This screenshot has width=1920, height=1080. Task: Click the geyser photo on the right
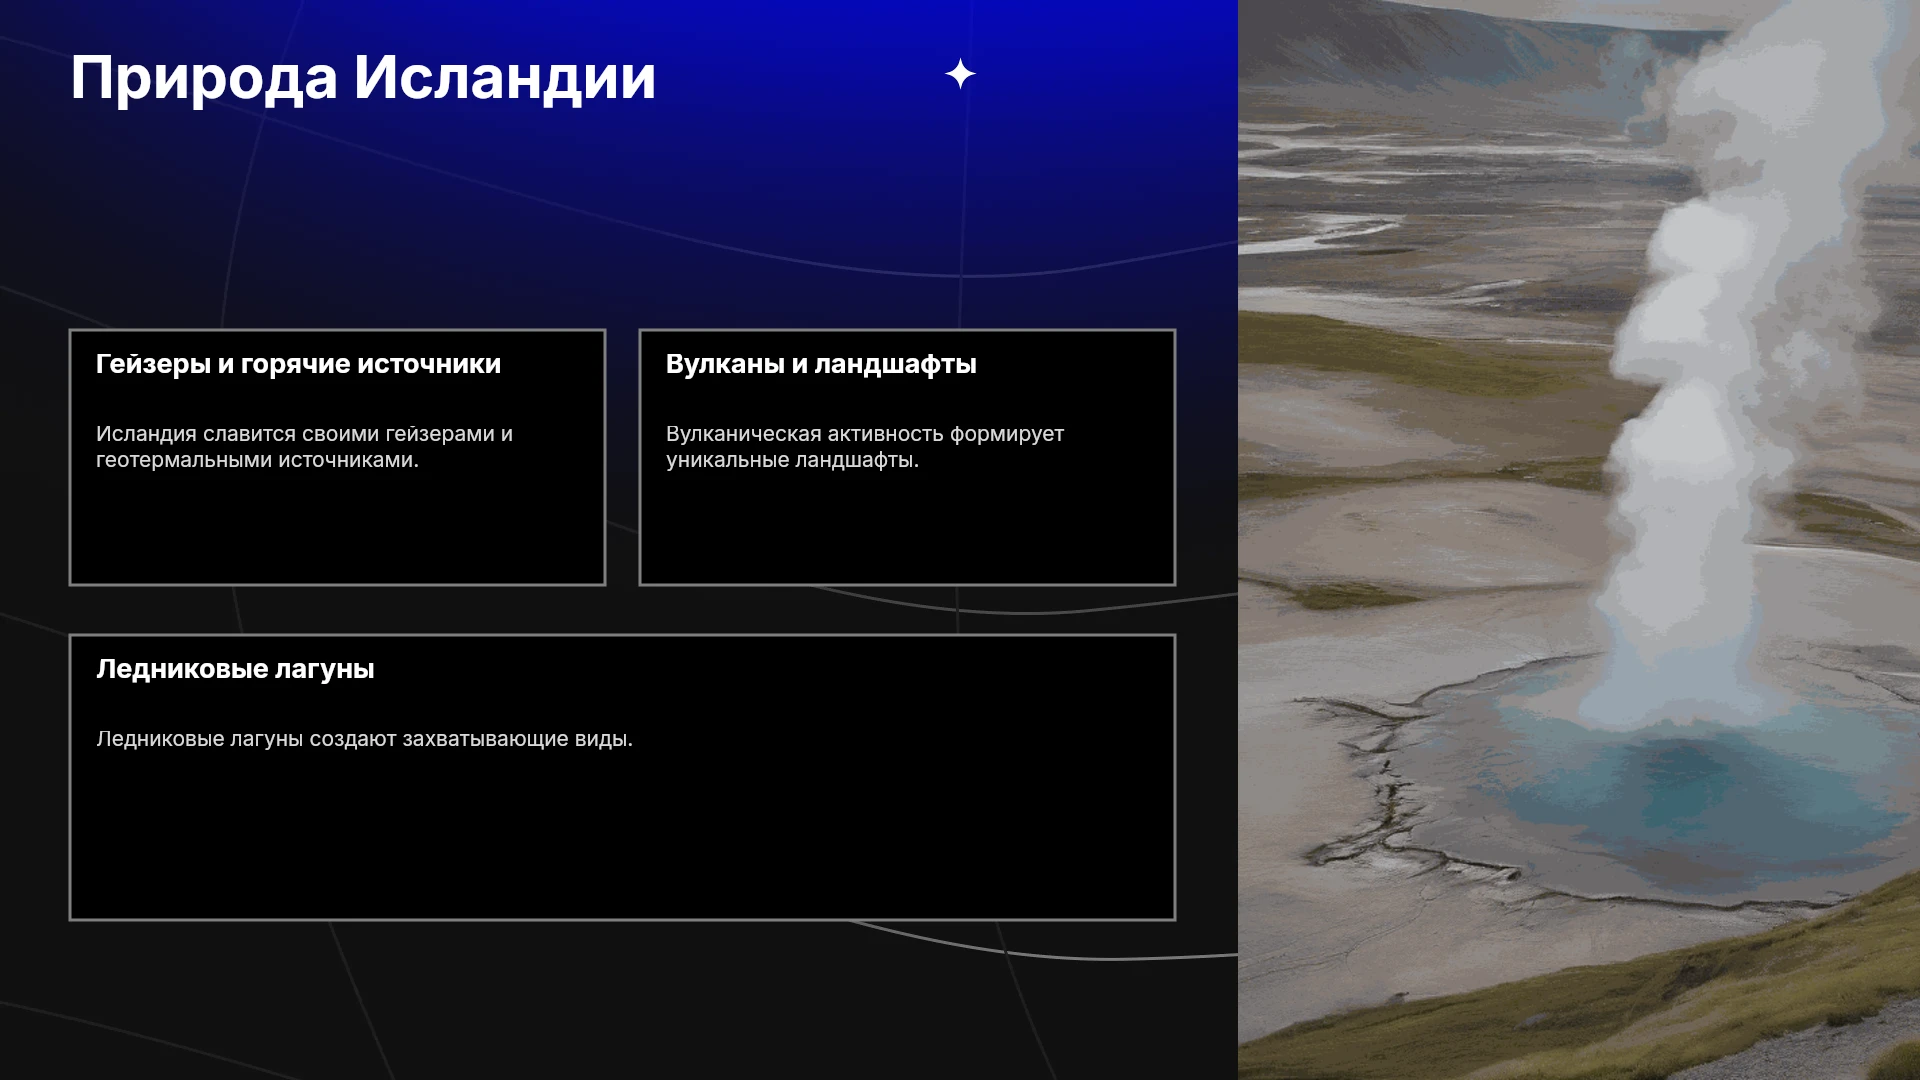pyautogui.click(x=1579, y=540)
